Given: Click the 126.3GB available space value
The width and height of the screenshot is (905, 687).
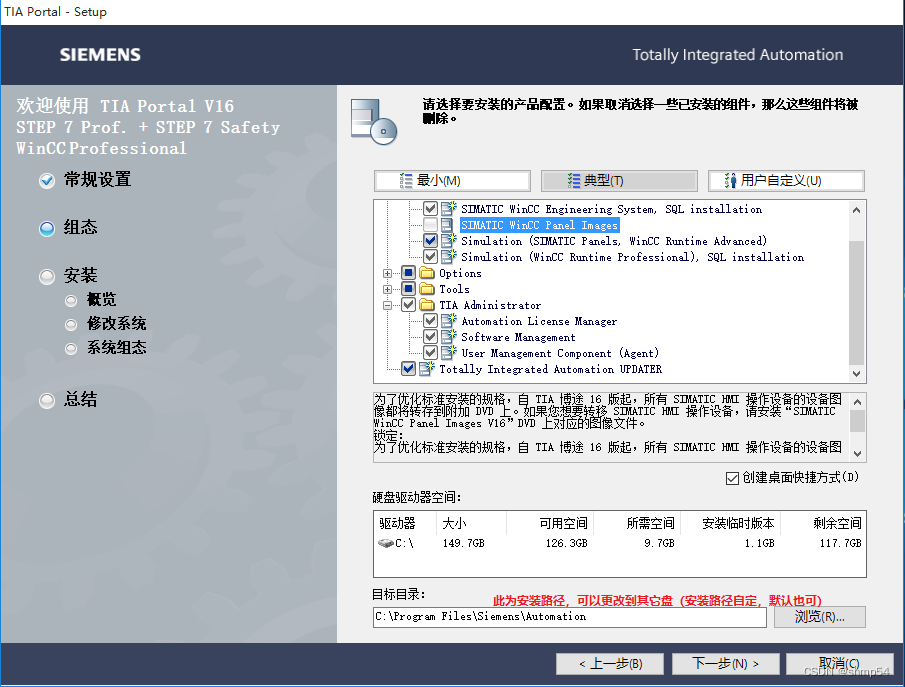Looking at the screenshot, I should tap(566, 543).
